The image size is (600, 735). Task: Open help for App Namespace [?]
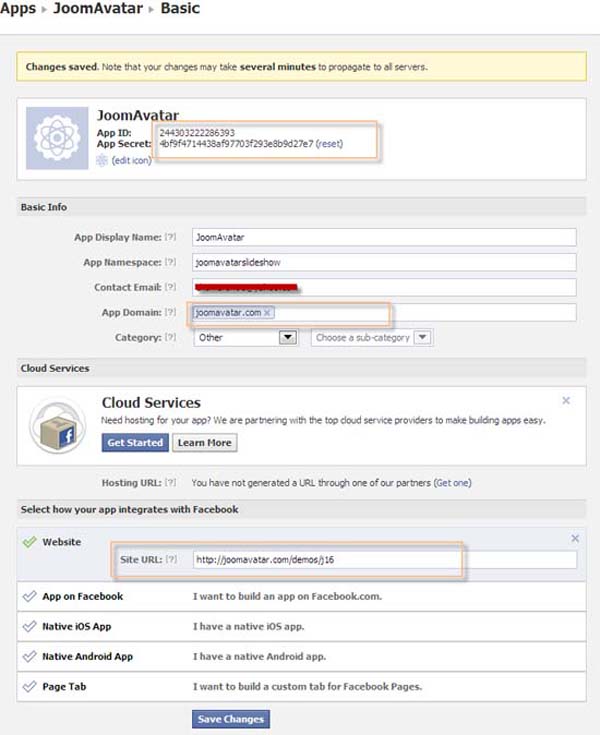[170, 262]
